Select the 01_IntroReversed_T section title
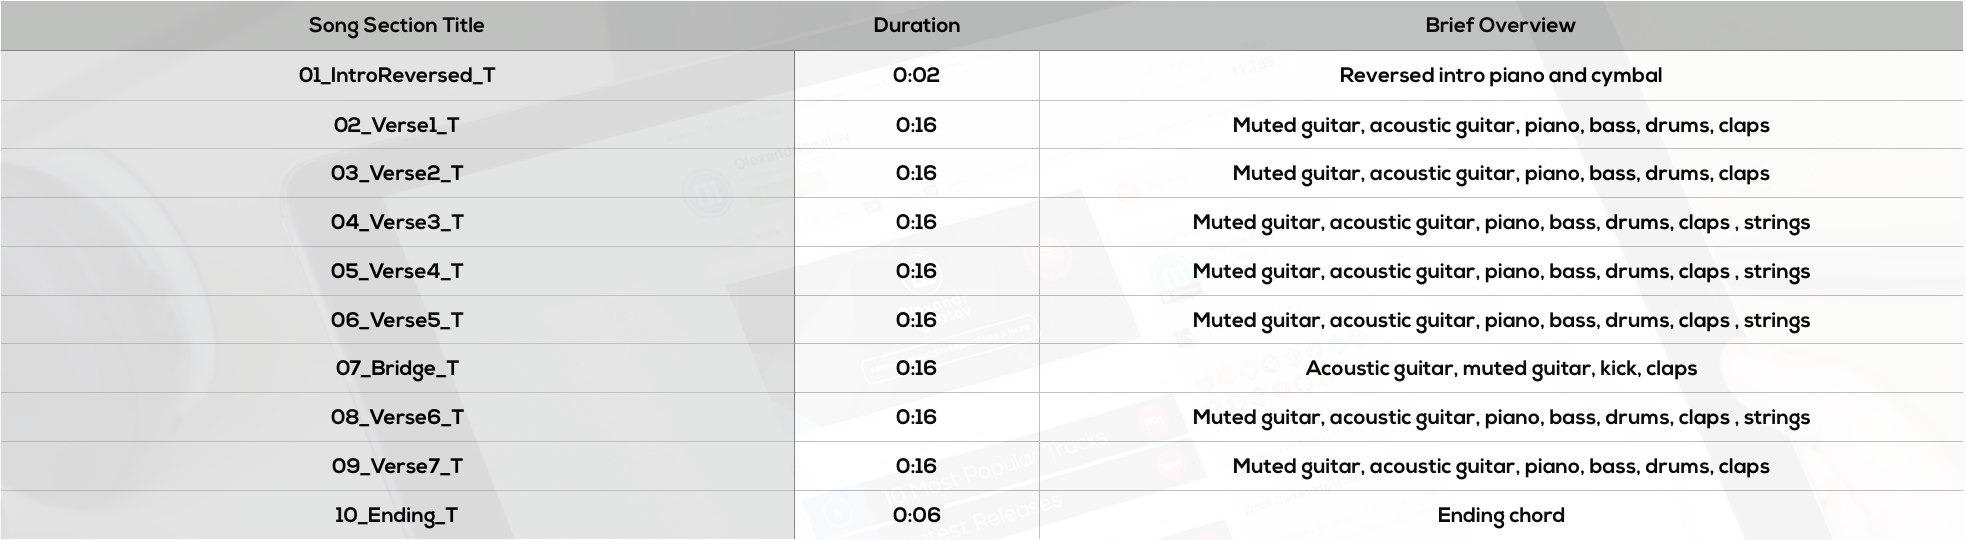1966x540 pixels. coord(397,75)
